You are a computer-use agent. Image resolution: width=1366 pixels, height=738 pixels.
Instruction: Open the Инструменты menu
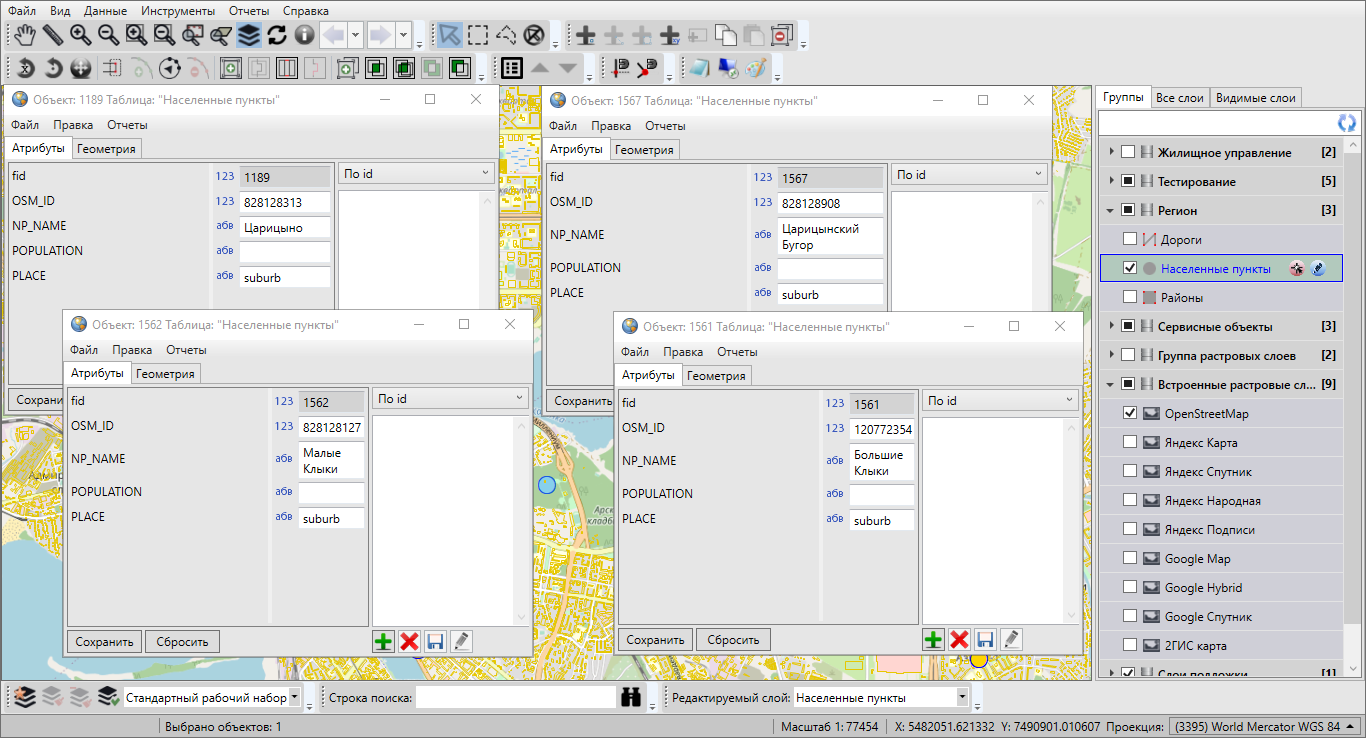178,10
